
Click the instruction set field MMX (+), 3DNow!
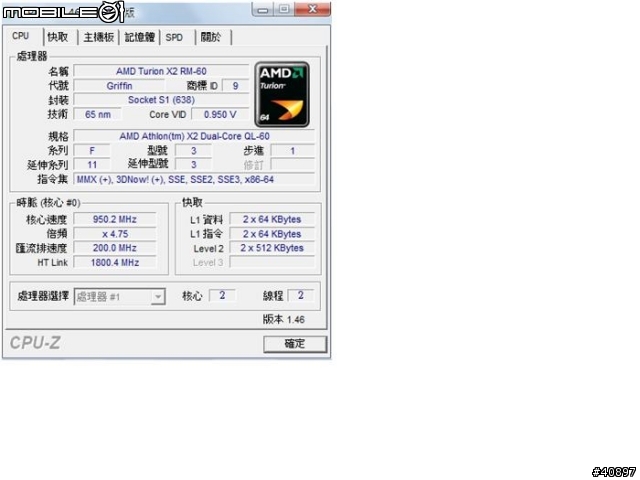194,179
